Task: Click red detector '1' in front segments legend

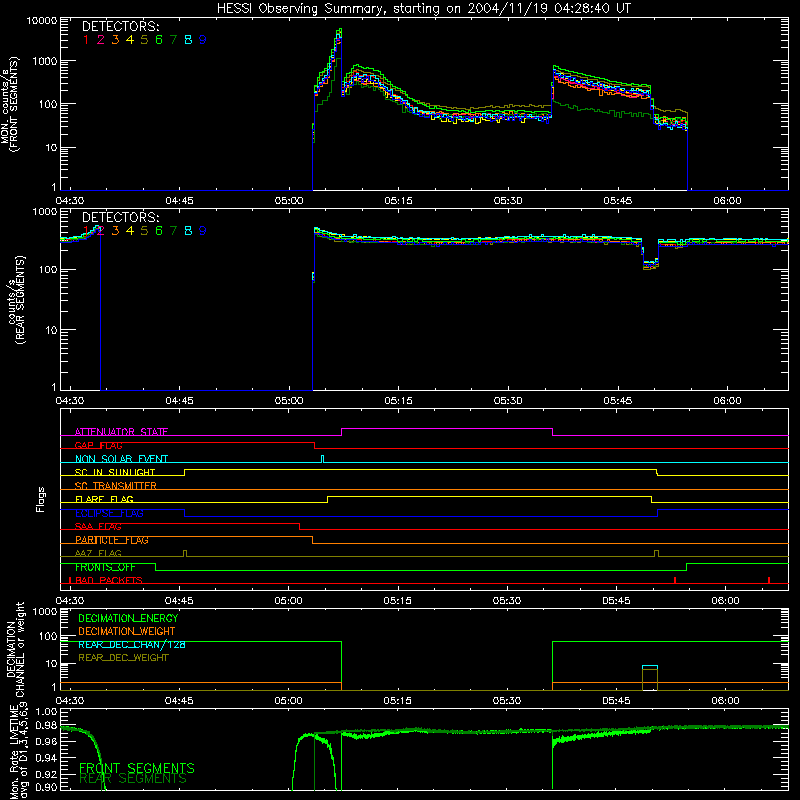Action: (x=86, y=40)
